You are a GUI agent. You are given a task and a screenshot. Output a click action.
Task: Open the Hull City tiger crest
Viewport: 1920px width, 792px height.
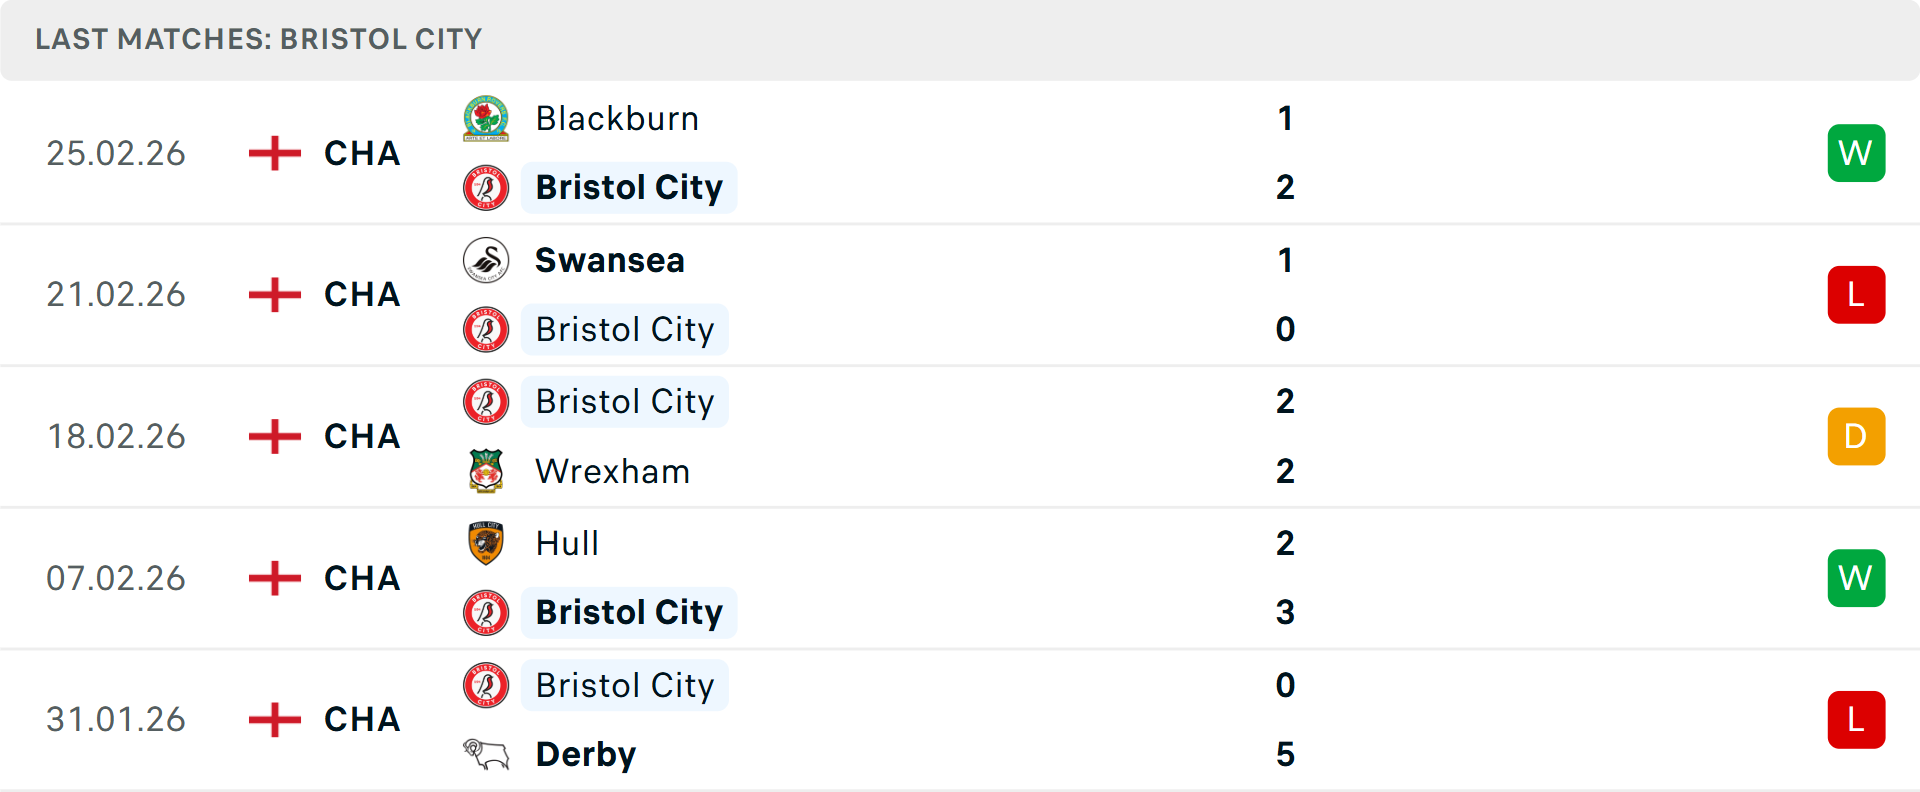[486, 543]
